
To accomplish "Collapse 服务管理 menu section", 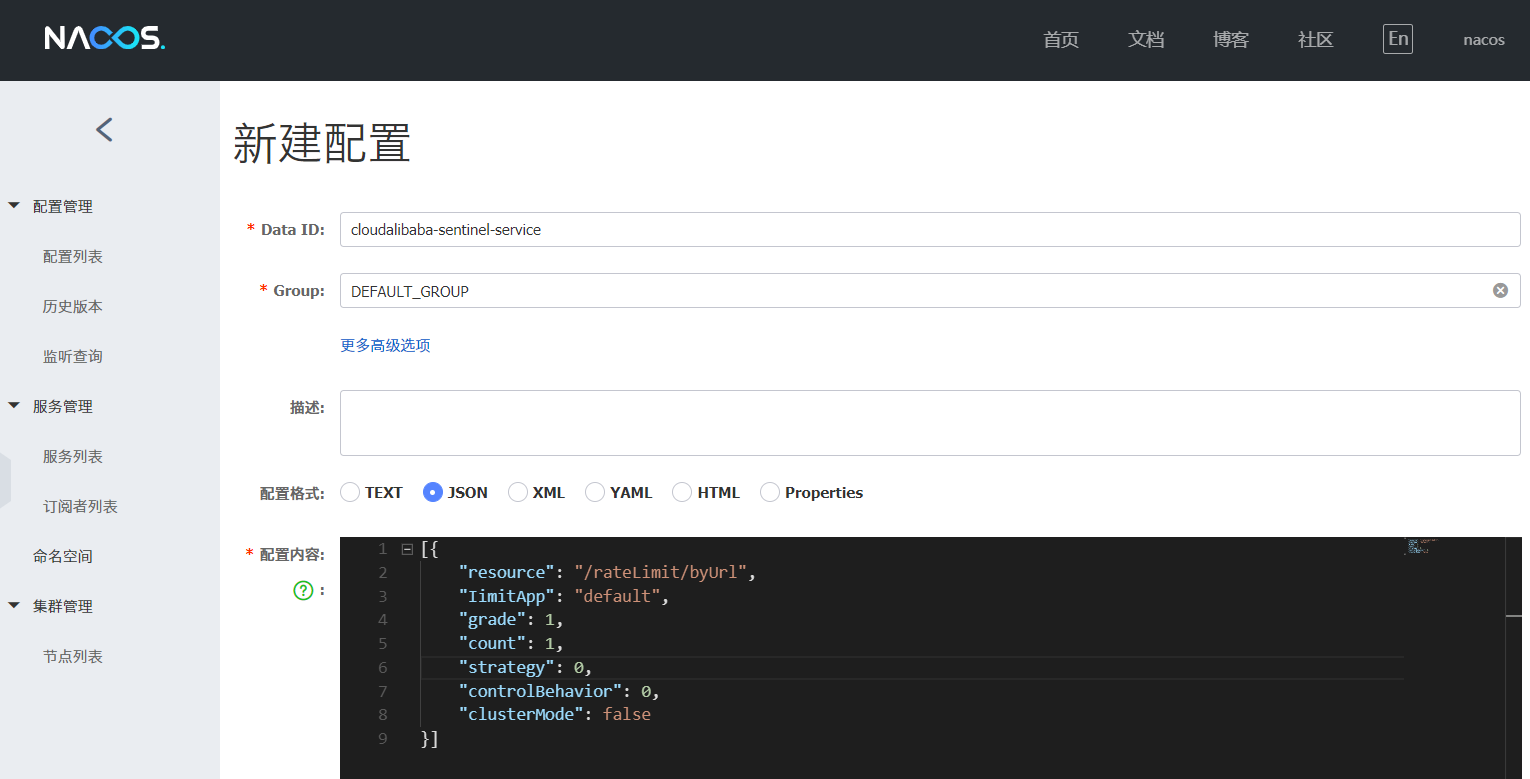I will pyautogui.click(x=14, y=406).
